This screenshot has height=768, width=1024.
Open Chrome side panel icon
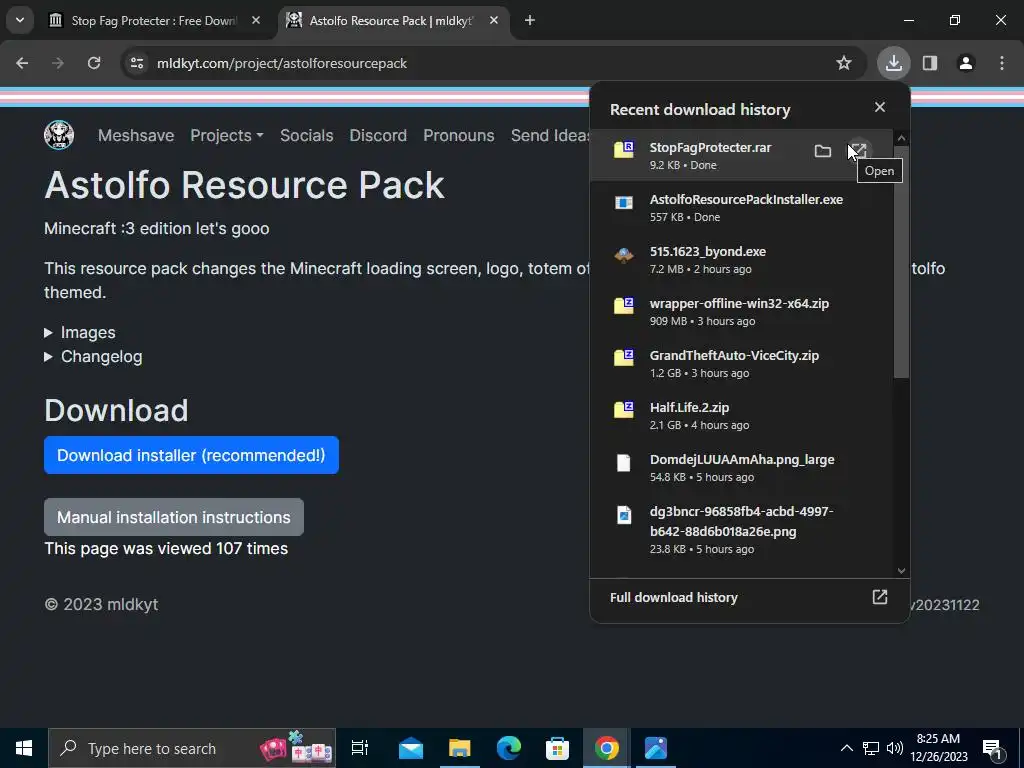(x=930, y=63)
